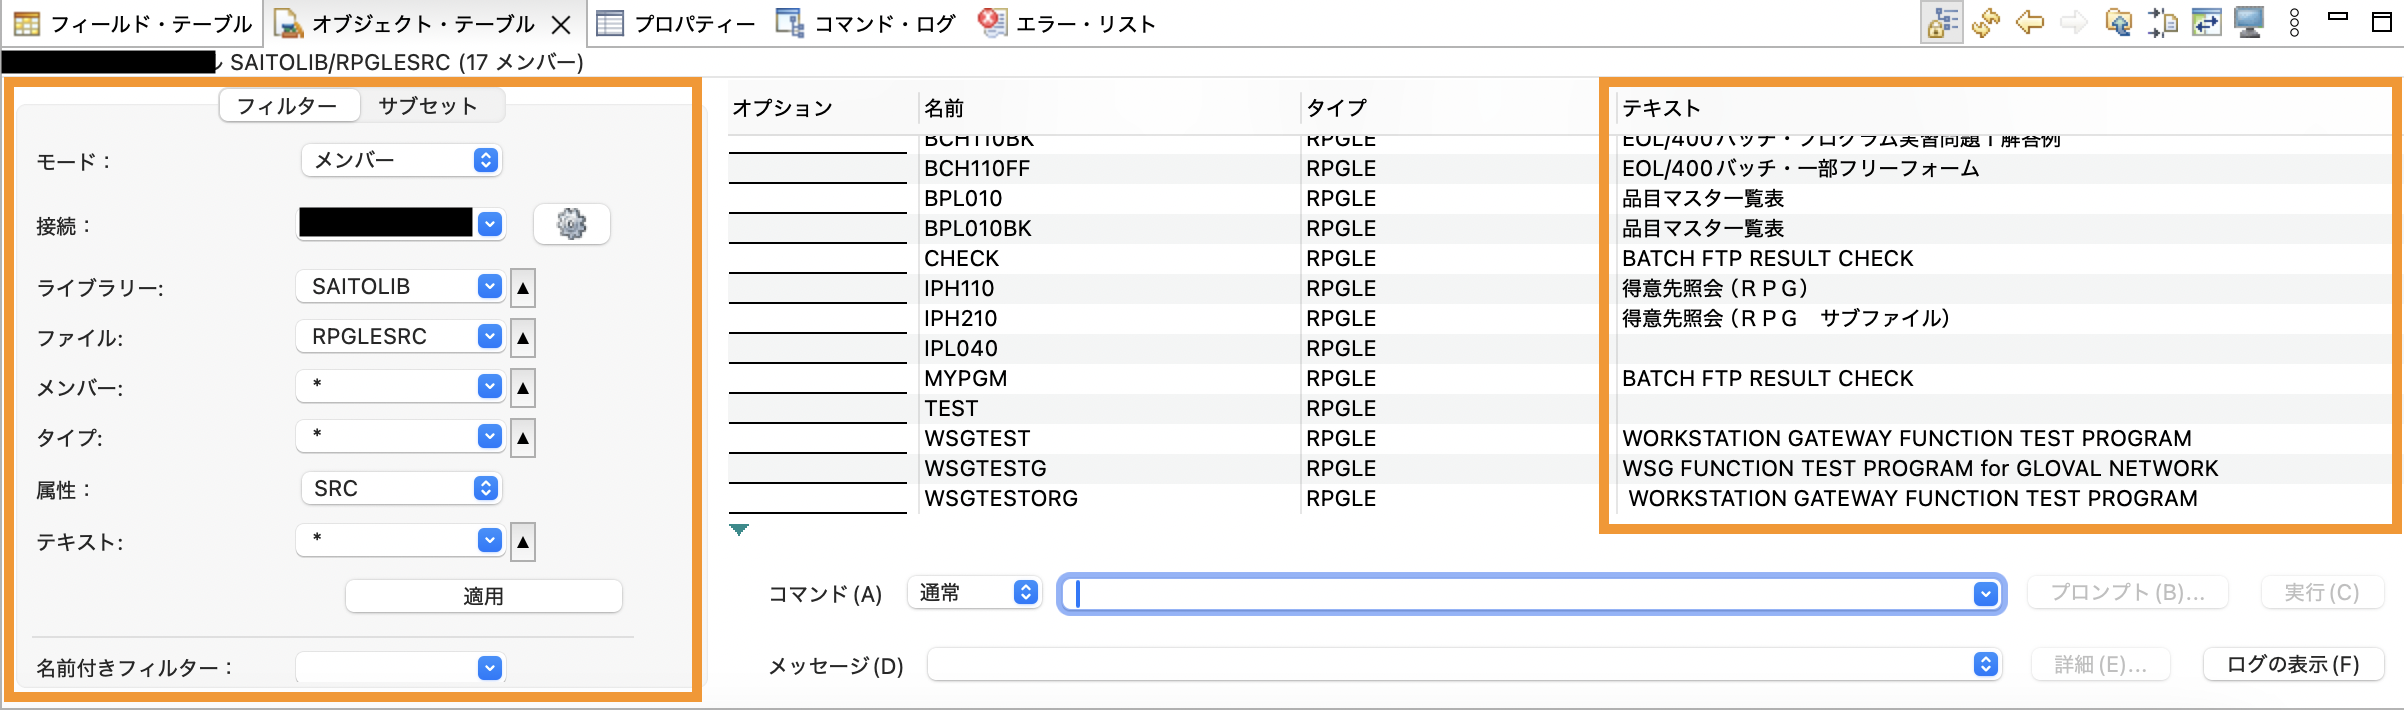Select the BCH110FF member name
The height and width of the screenshot is (710, 2404).
click(x=977, y=169)
